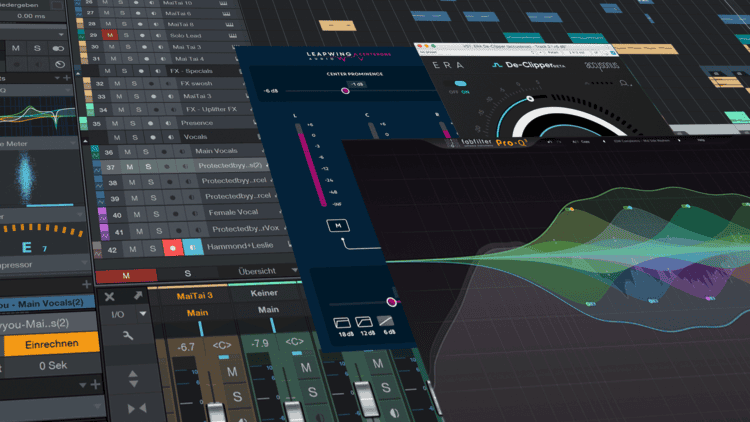Select the Protectedbyy..s(2) track 37
The height and width of the screenshot is (422, 750).
pos(230,166)
